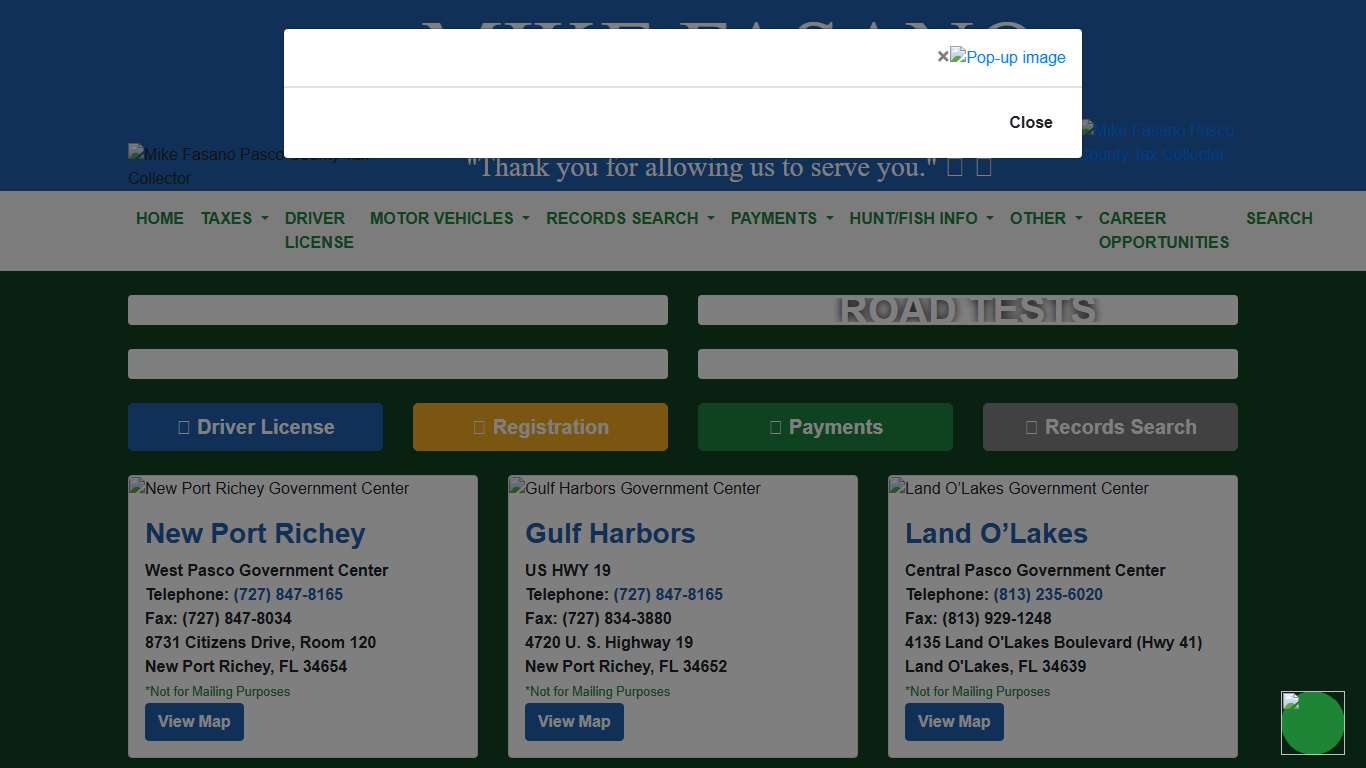Click the X icon in the pop-up header
Screen dimensions: 1366x768
942,57
